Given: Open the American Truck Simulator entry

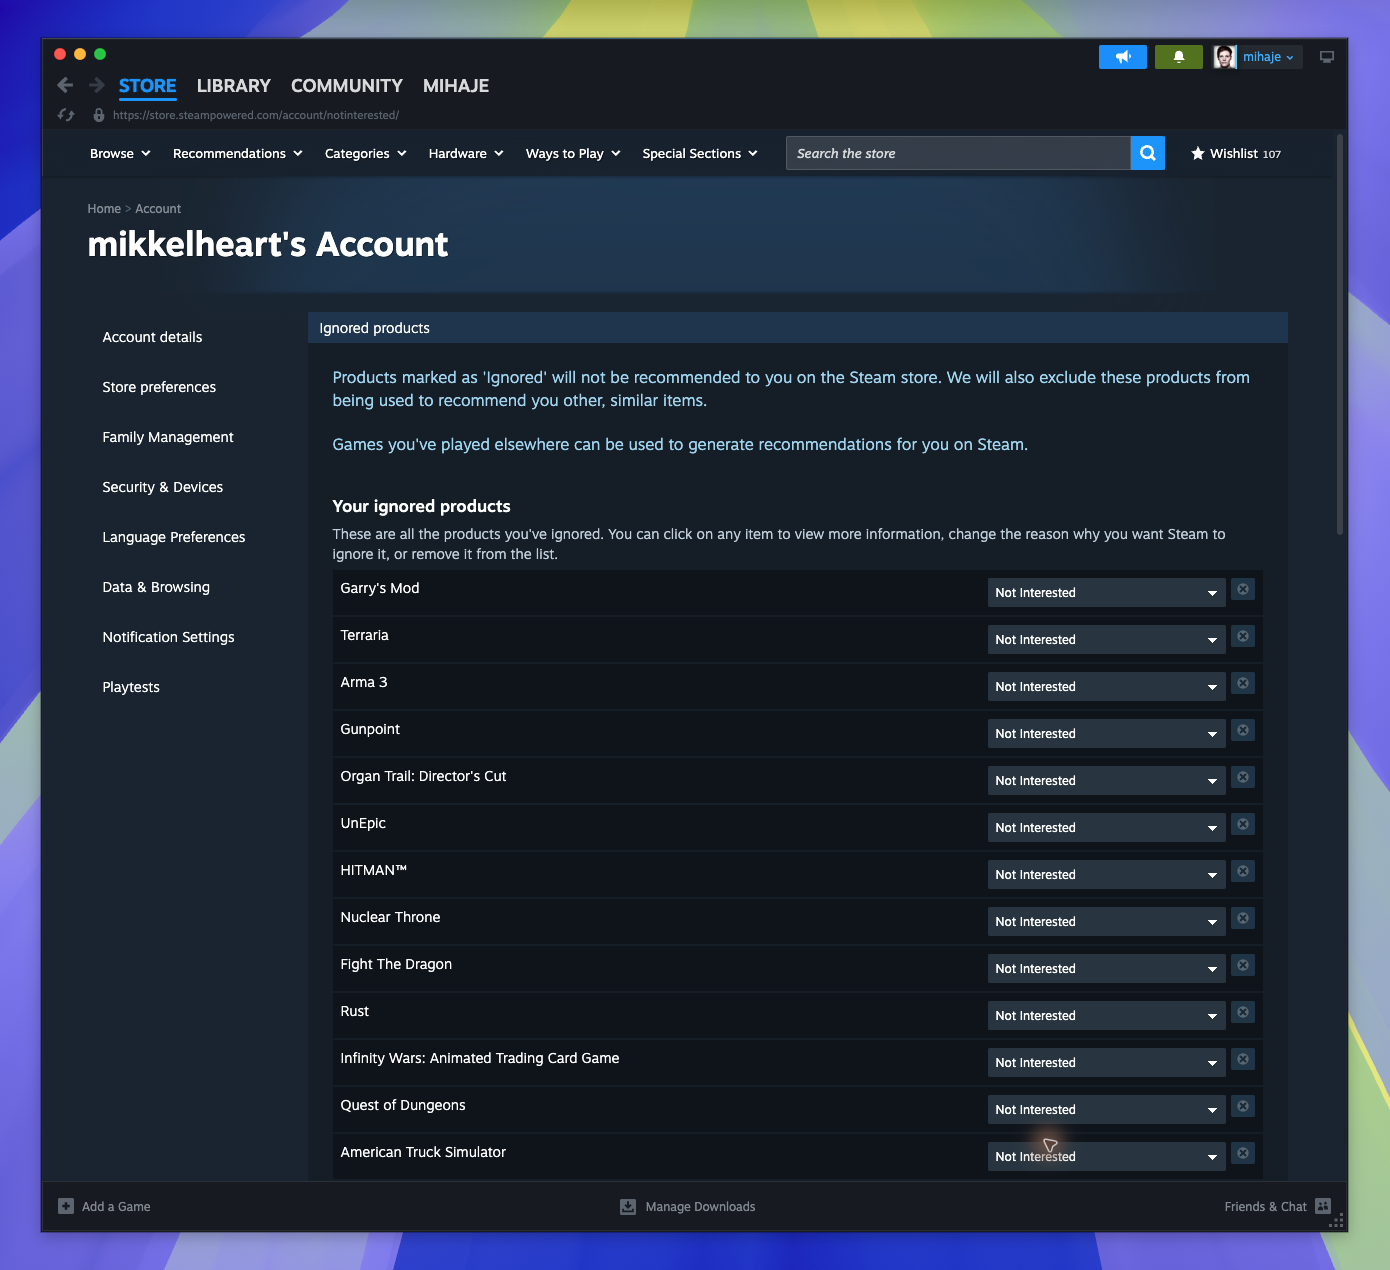Looking at the screenshot, I should click(423, 1152).
